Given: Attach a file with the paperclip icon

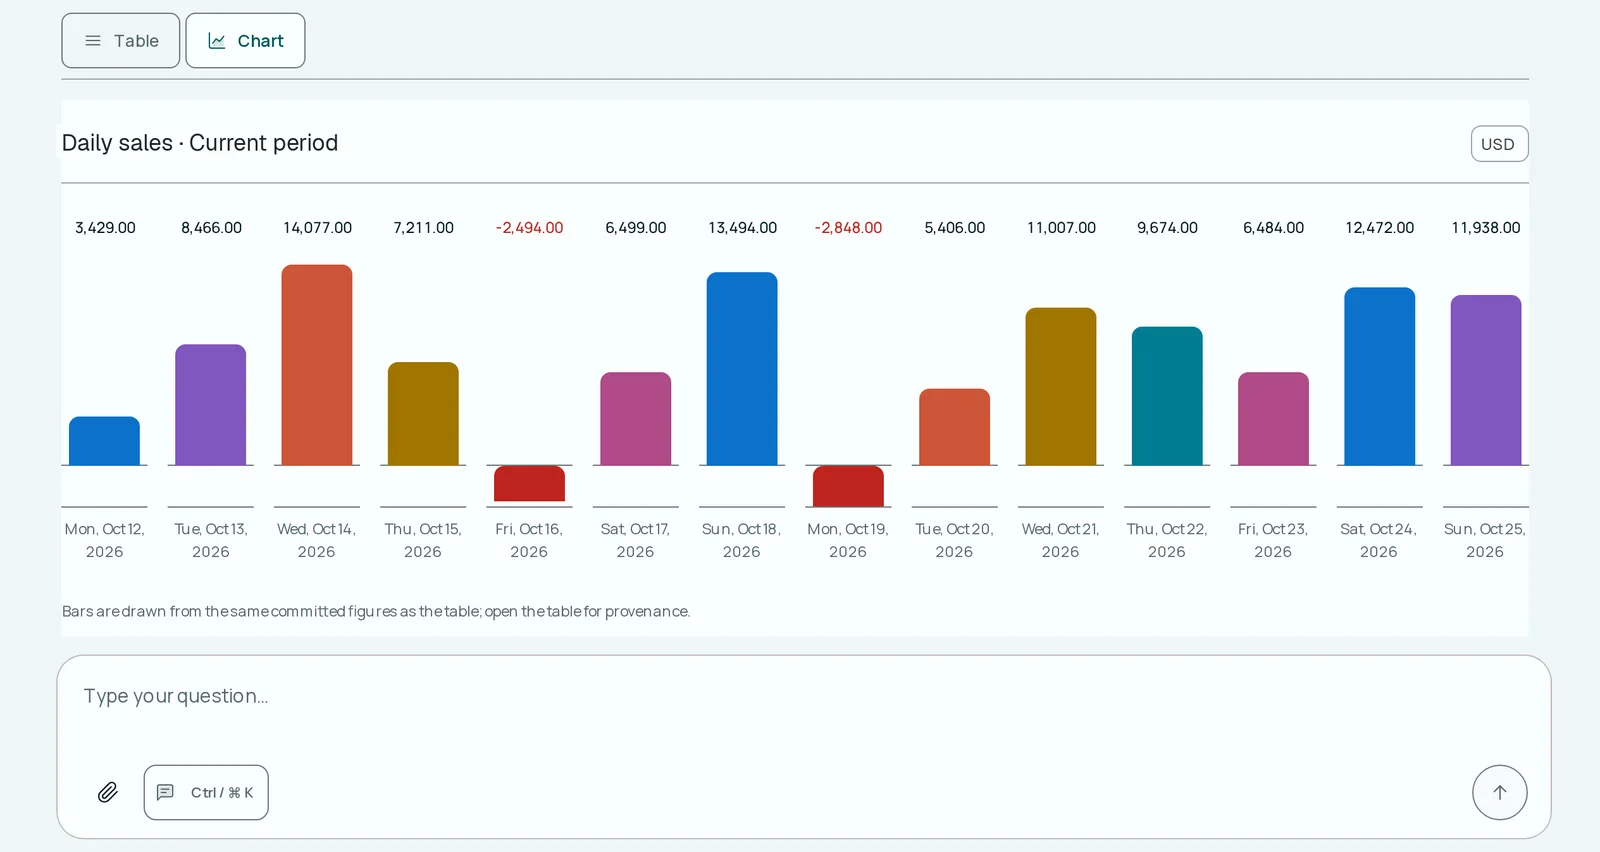Looking at the screenshot, I should (x=108, y=792).
